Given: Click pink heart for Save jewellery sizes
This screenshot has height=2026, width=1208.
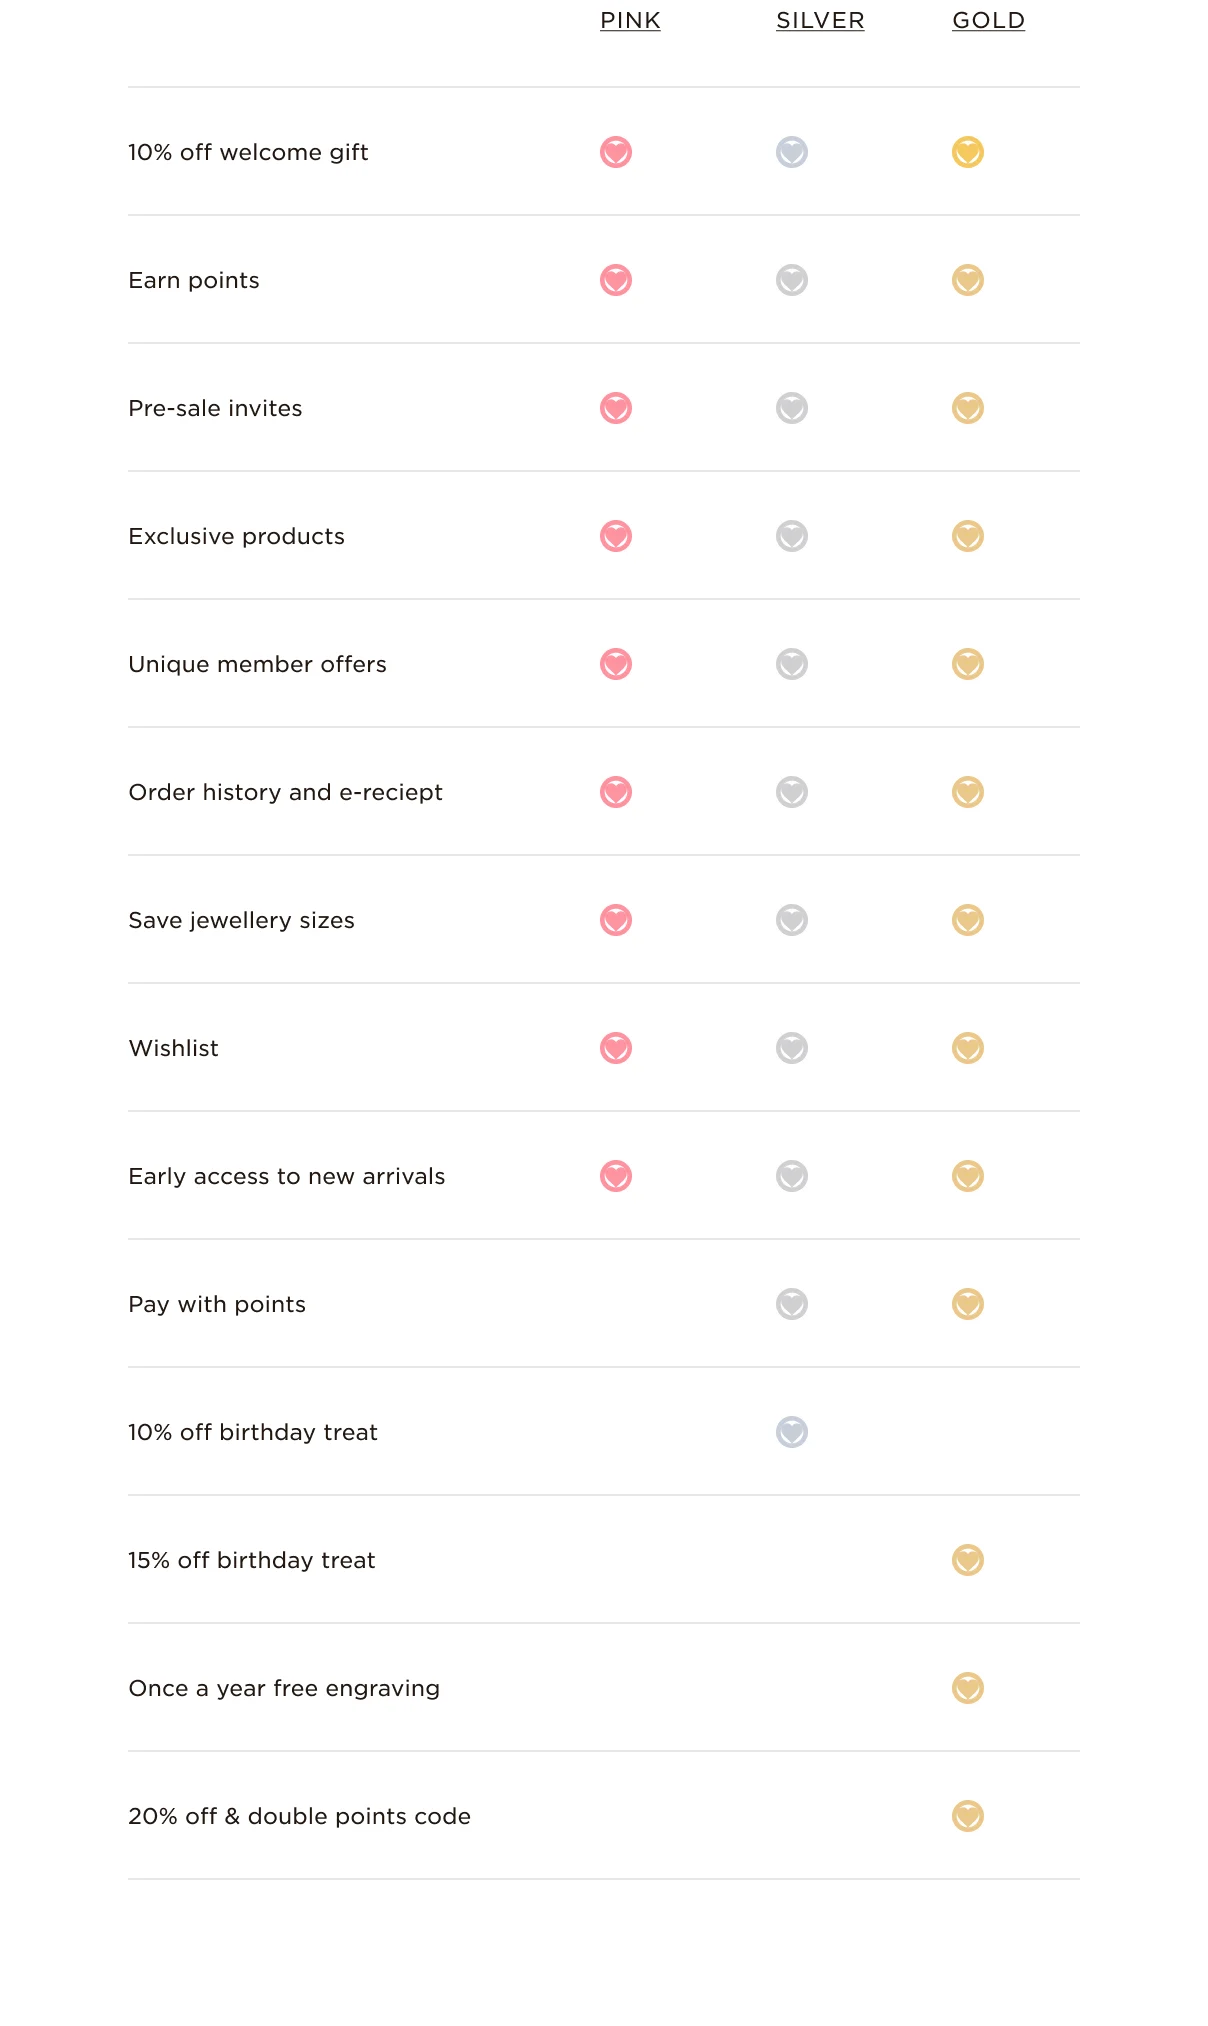Looking at the screenshot, I should pyautogui.click(x=616, y=920).
